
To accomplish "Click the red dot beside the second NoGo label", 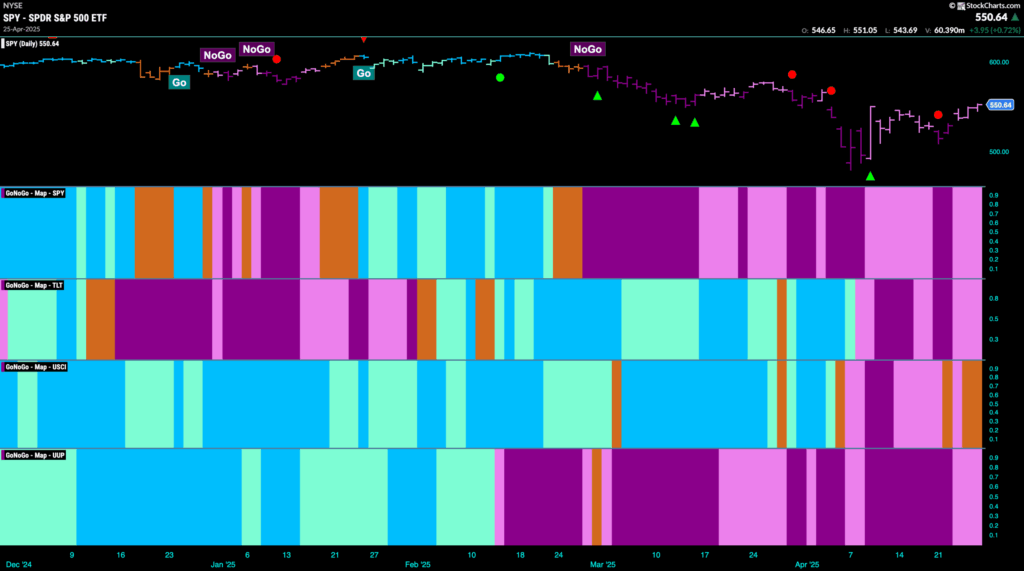I will 276,59.
